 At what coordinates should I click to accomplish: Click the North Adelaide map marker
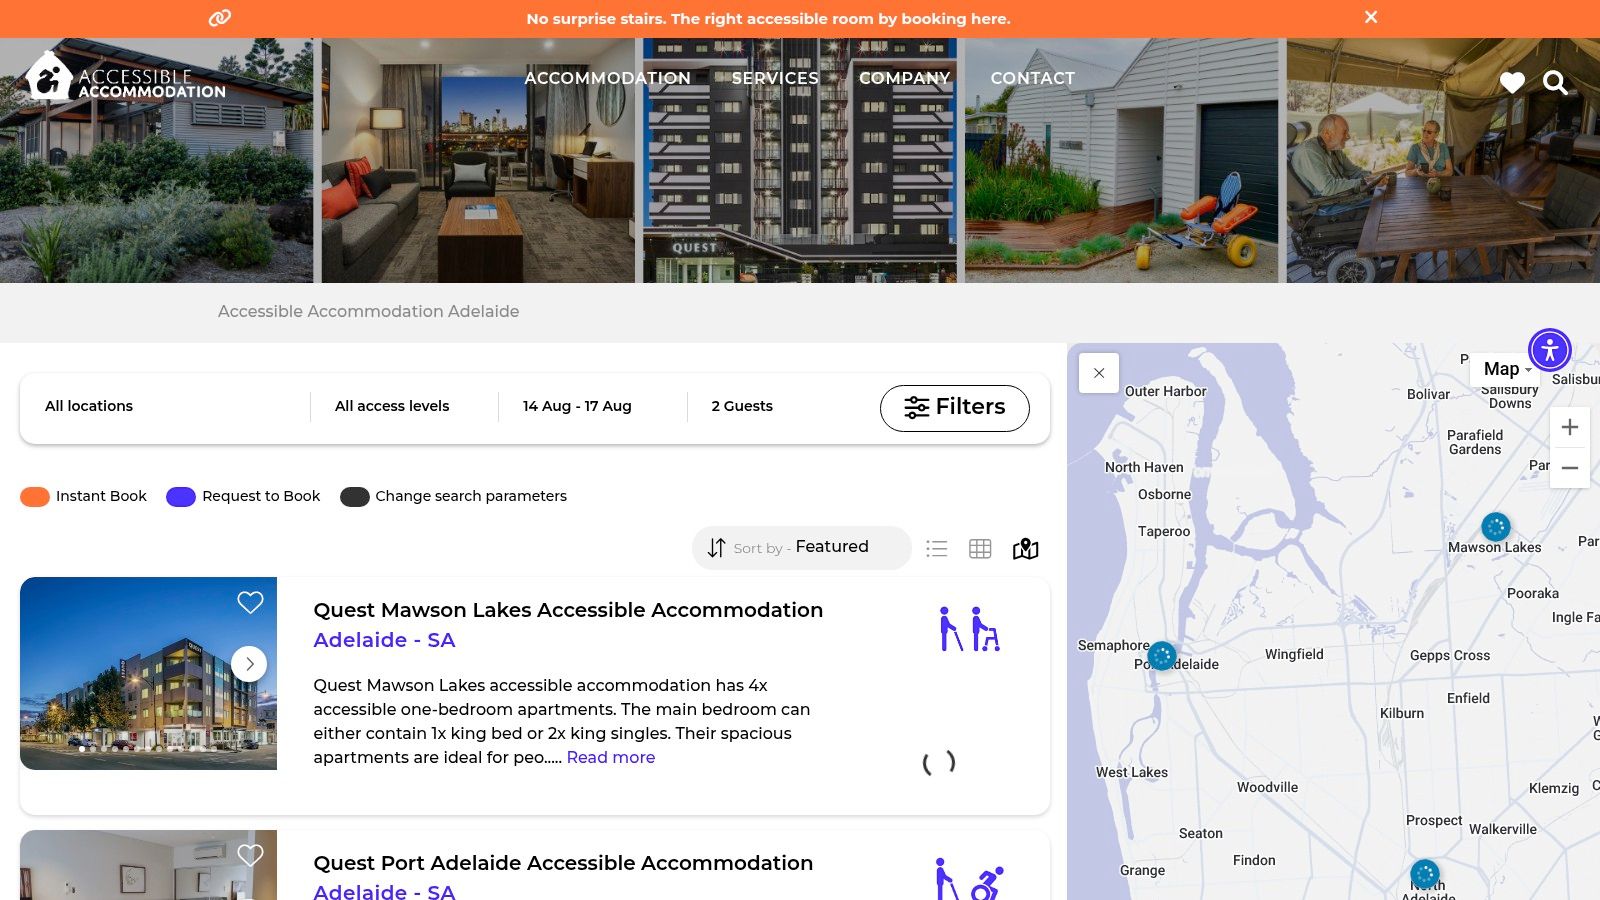click(1425, 874)
